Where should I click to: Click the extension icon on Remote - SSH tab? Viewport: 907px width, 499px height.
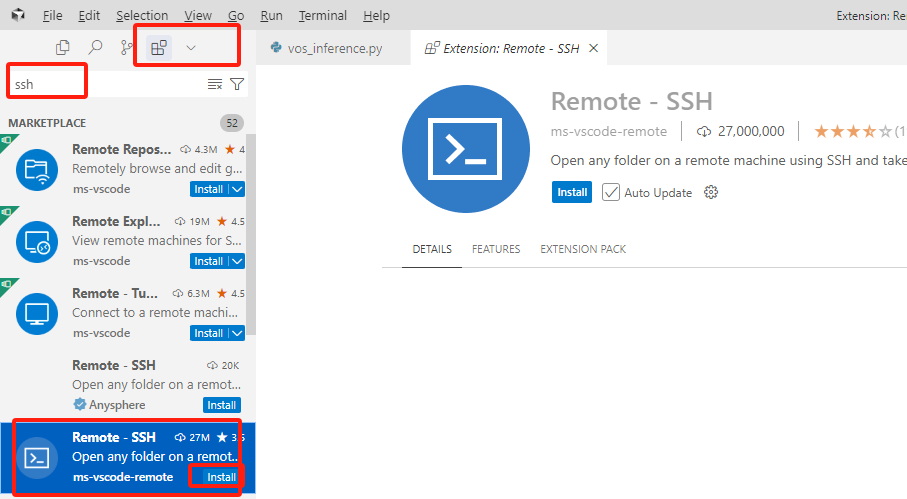click(431, 48)
